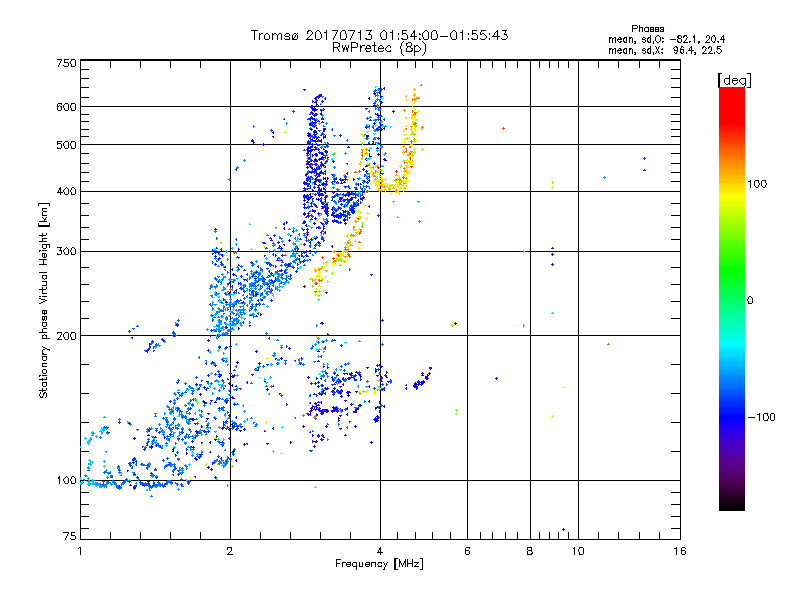Screen dimensions: 800x600
Task: Click the colorbar tick label "-100"
Action: pyautogui.click(x=761, y=417)
